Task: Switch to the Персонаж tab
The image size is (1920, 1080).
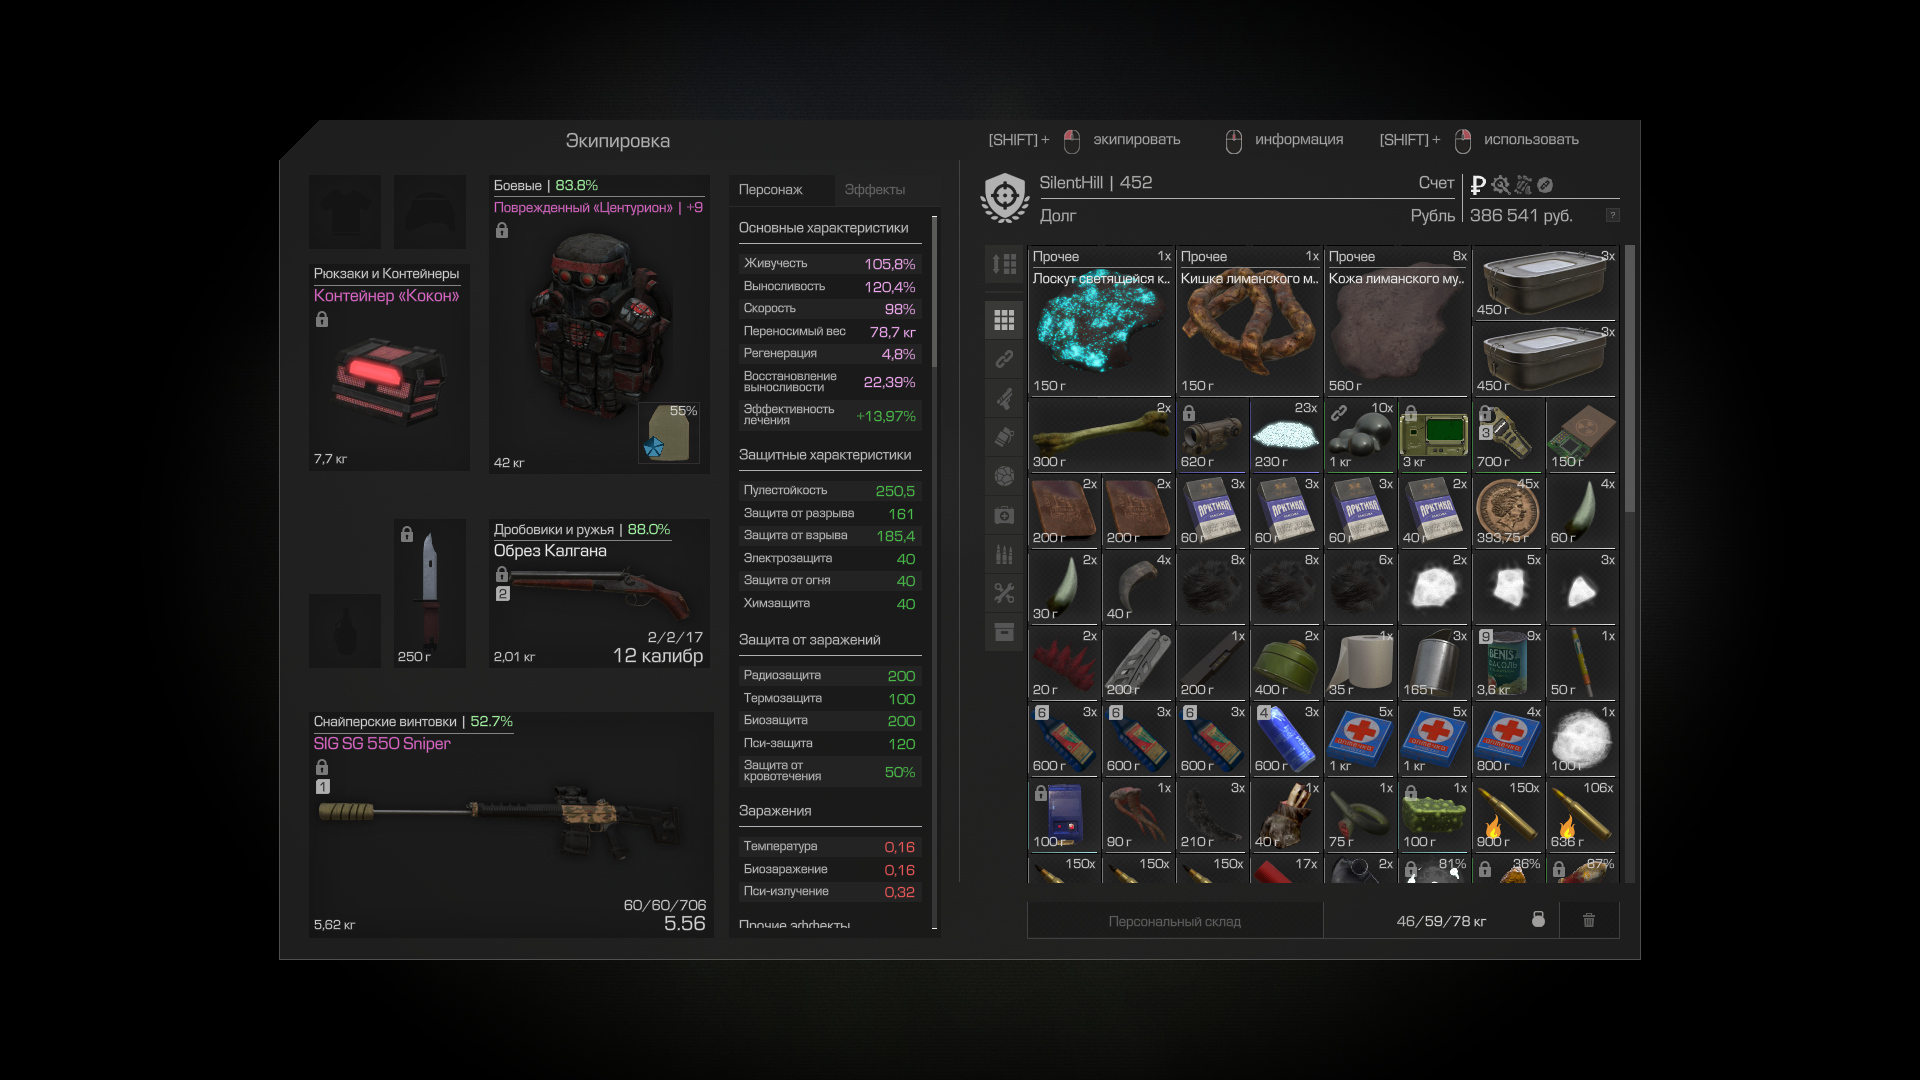Action: click(x=770, y=190)
